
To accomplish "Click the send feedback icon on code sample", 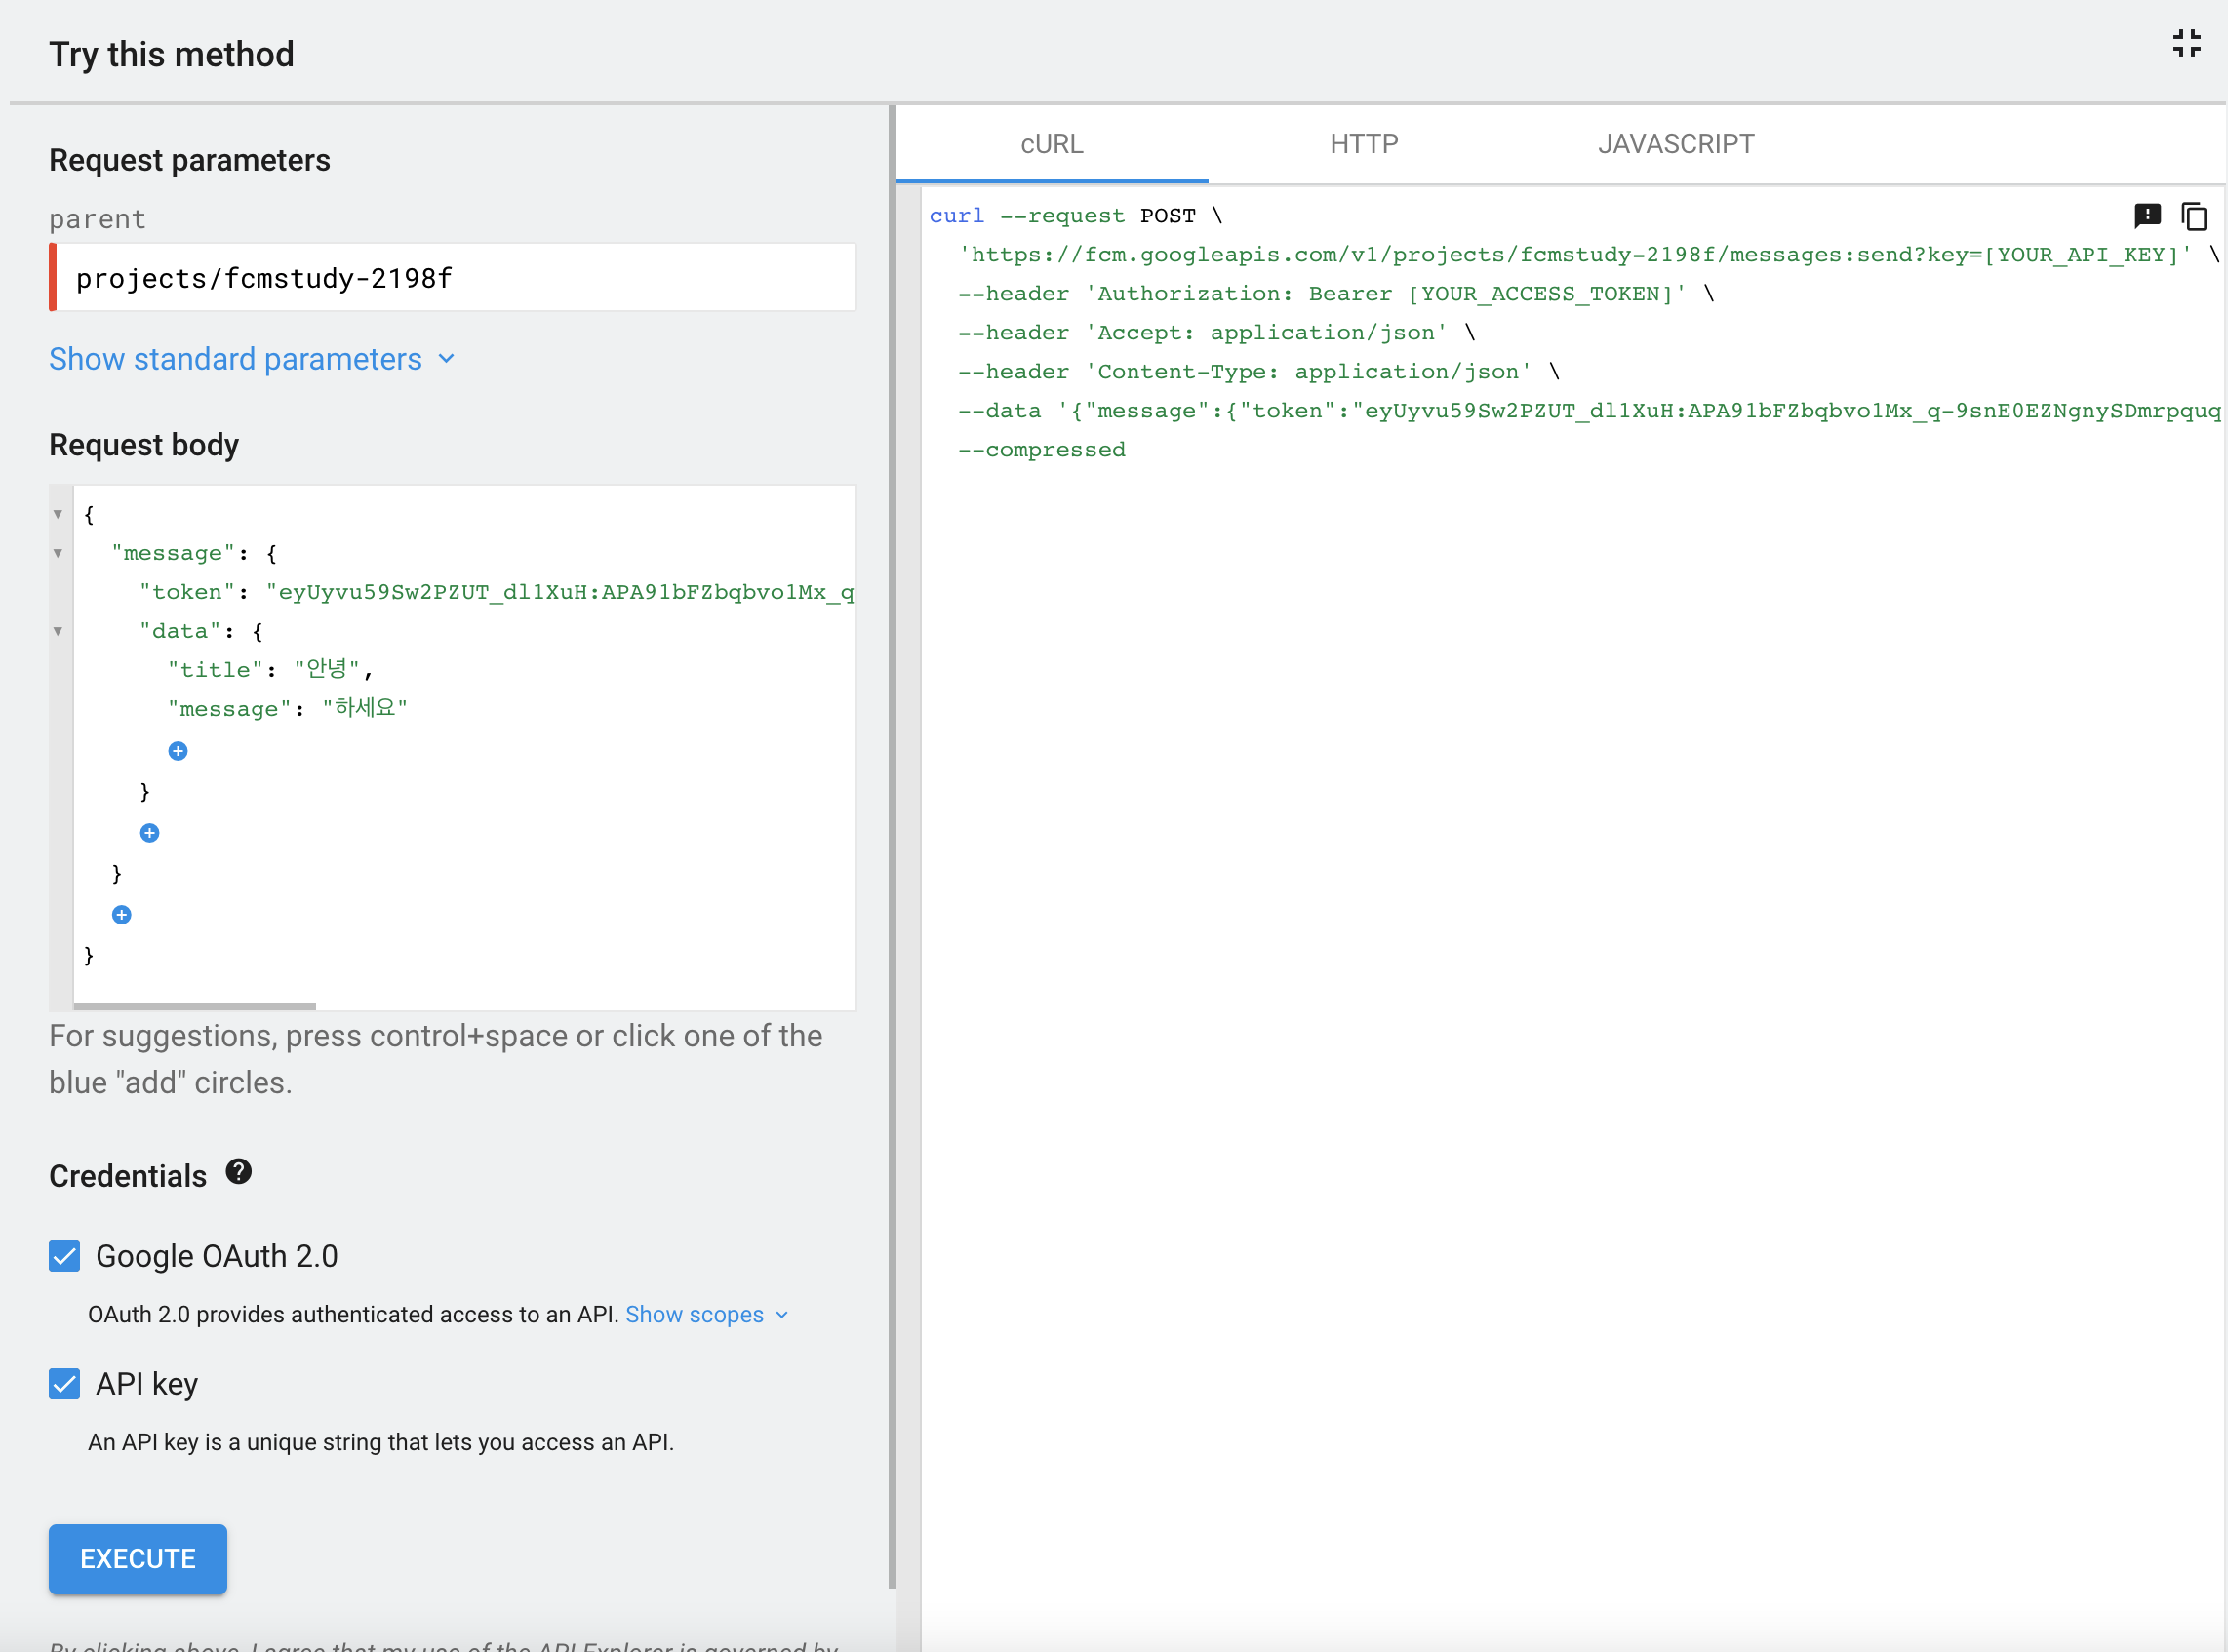I will [2147, 216].
